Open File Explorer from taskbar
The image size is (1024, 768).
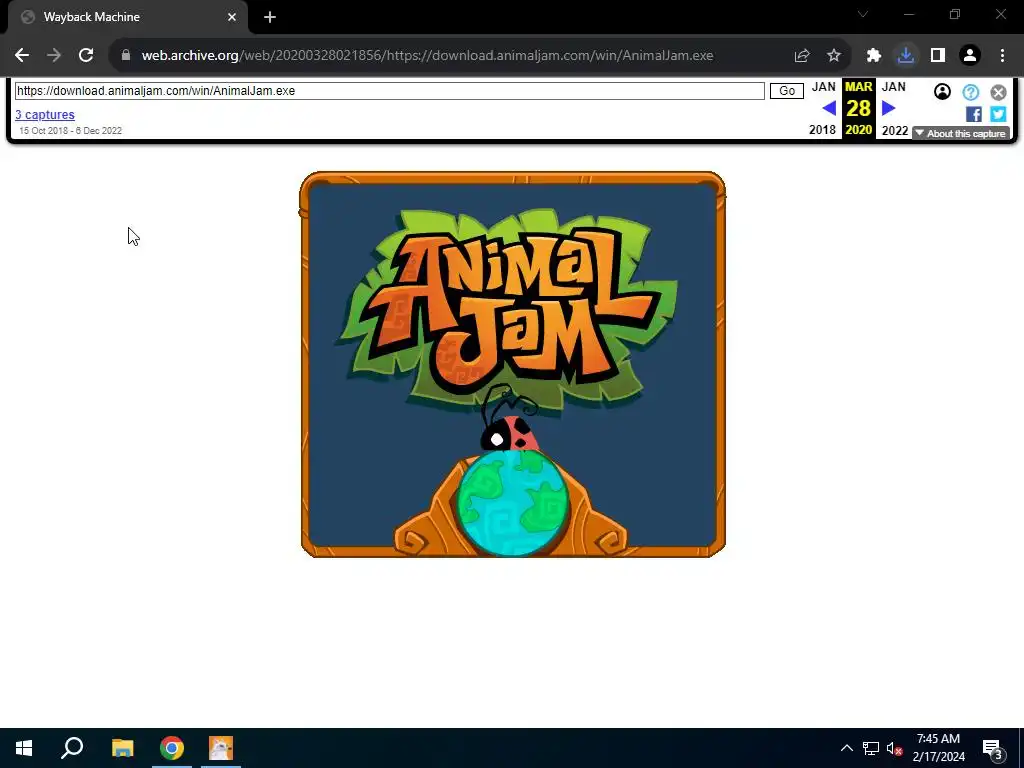(122, 748)
